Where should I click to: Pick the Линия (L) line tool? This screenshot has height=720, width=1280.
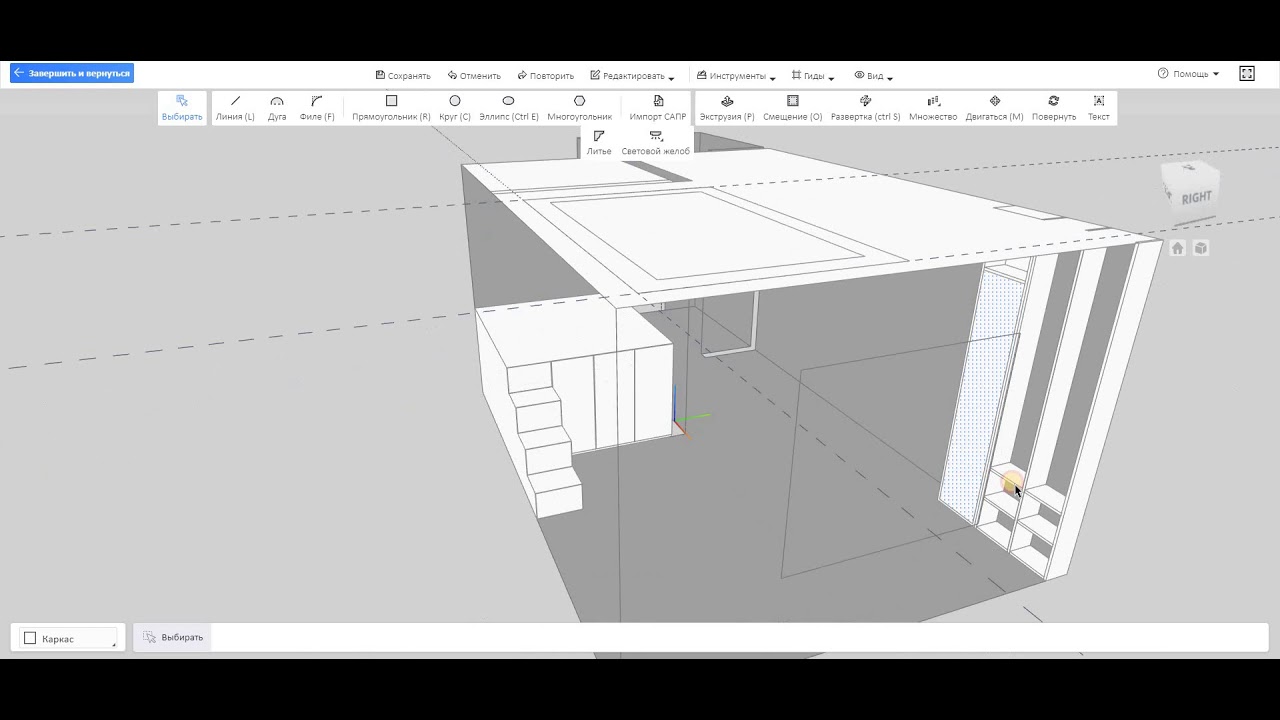click(235, 108)
